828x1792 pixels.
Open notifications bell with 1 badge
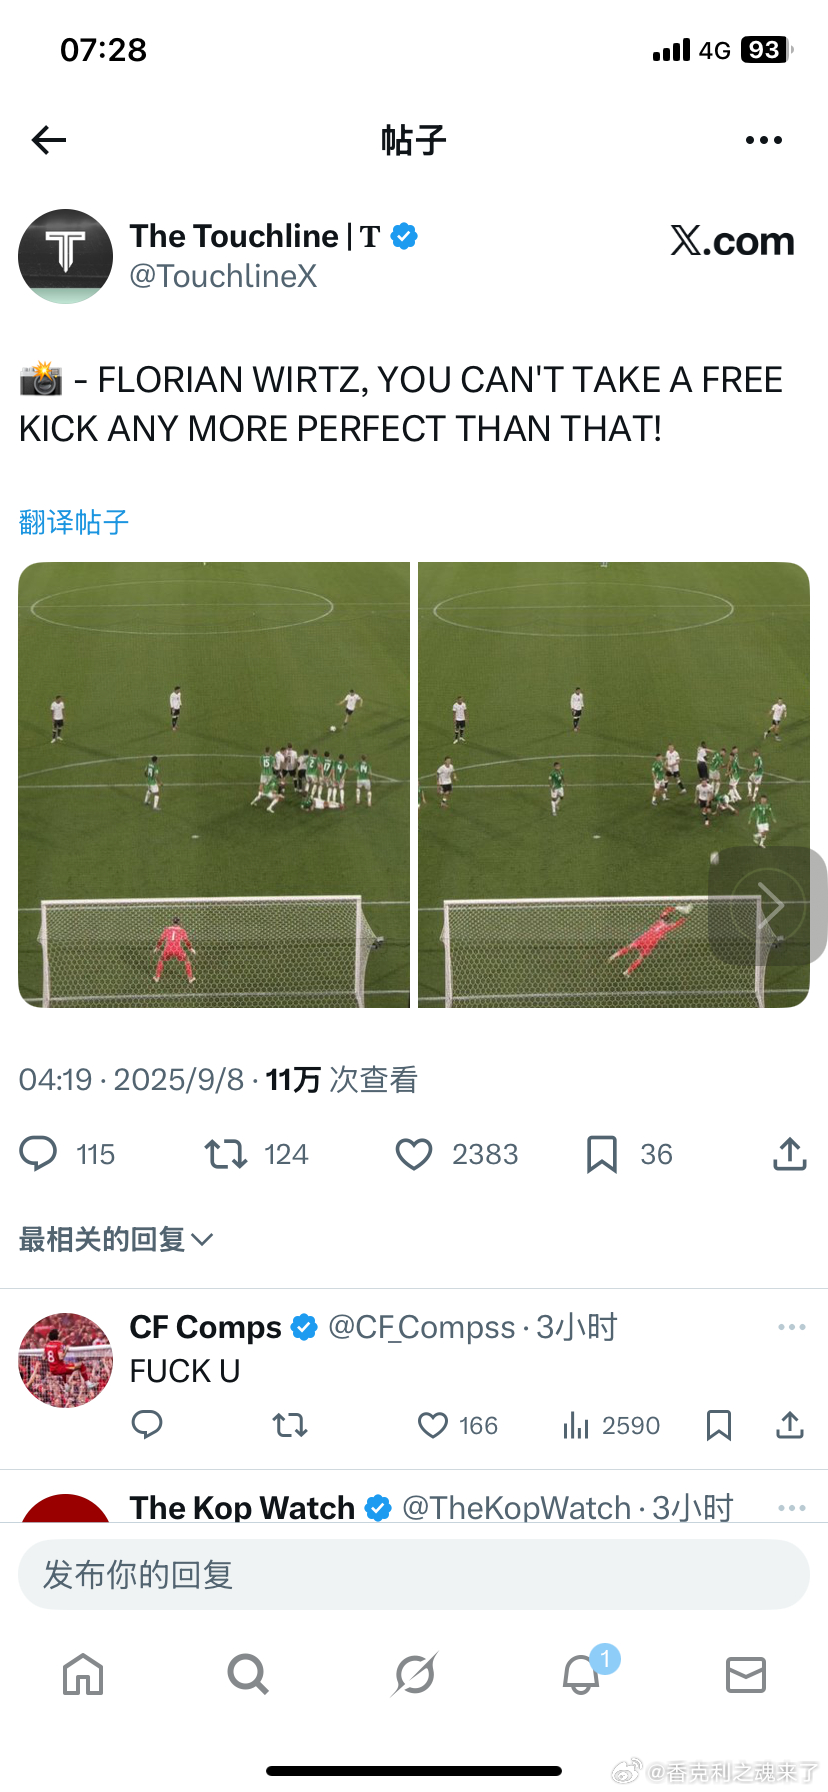coord(582,1674)
